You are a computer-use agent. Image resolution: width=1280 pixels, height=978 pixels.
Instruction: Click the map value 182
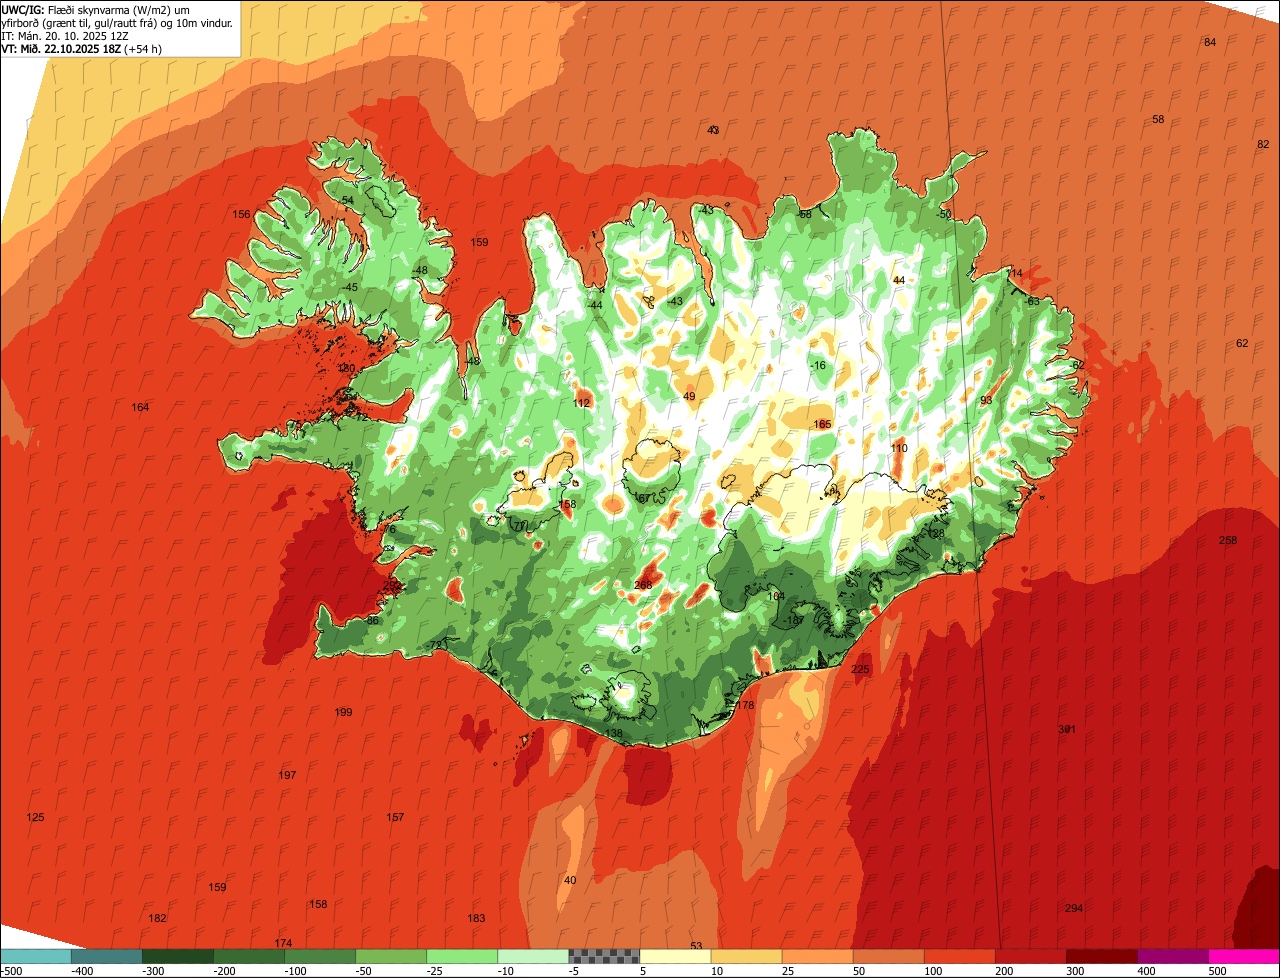(x=157, y=918)
